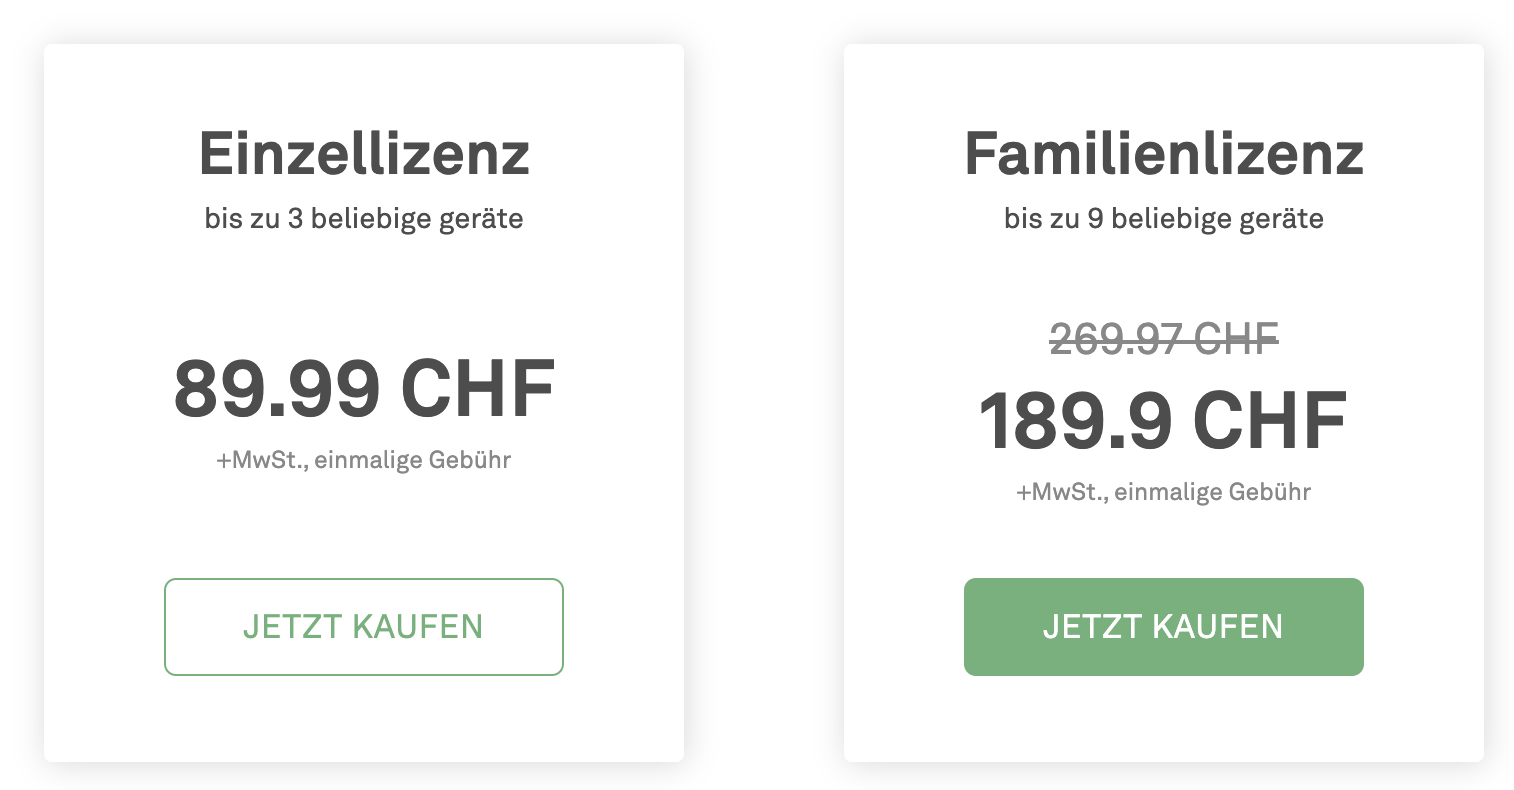Viewport: 1514px width, 790px height.
Task: Click the Einzellizenz heading
Action: [x=364, y=154]
